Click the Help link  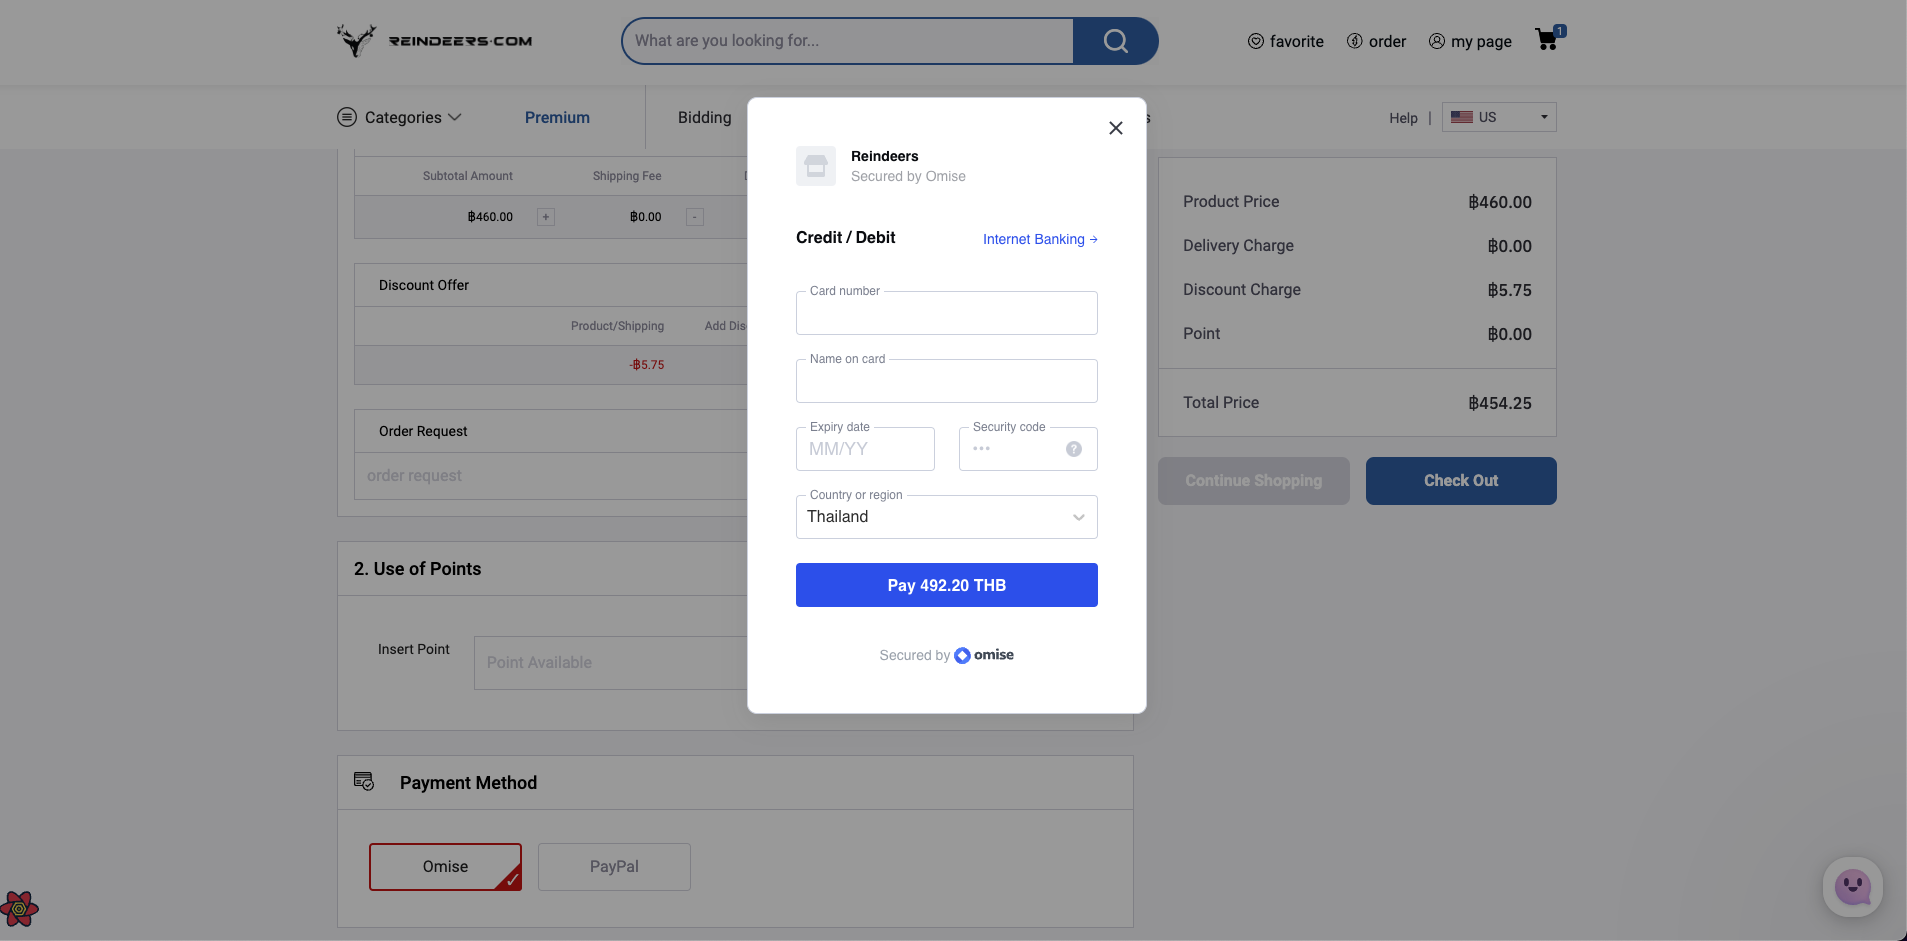point(1403,118)
